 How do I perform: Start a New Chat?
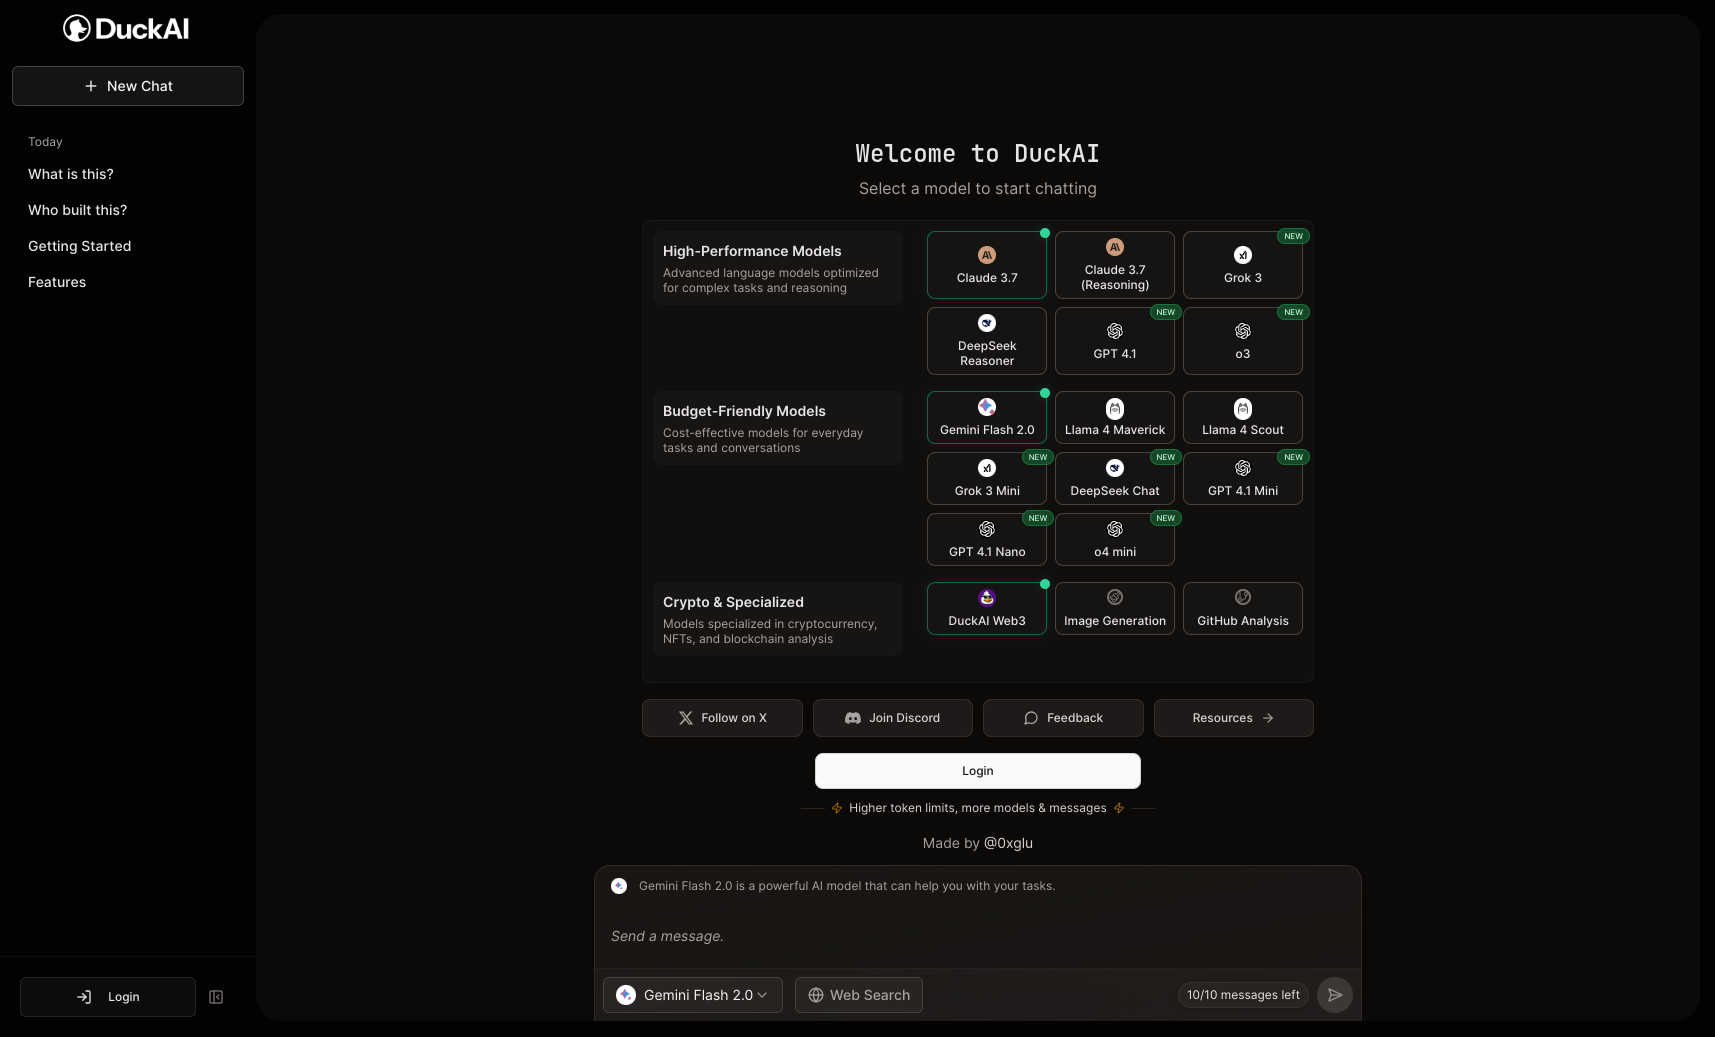click(x=128, y=86)
